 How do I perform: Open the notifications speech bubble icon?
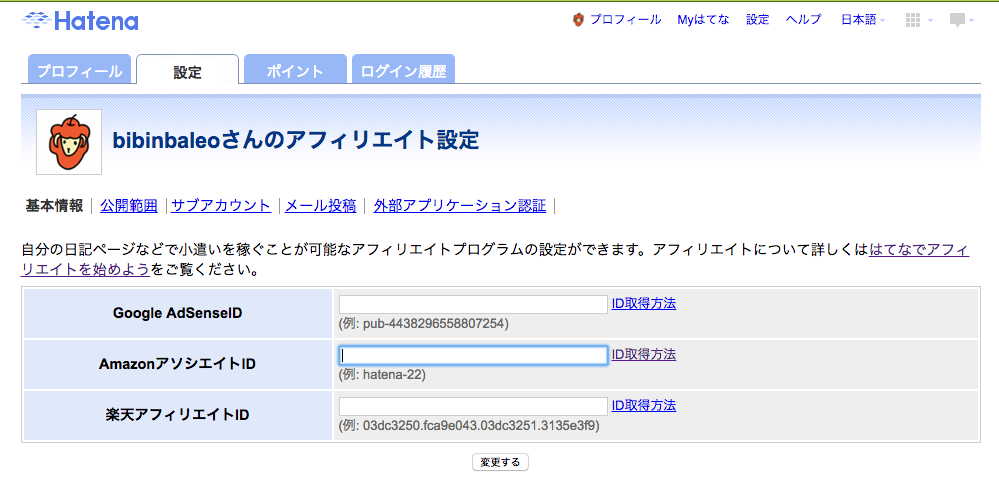coord(957,20)
